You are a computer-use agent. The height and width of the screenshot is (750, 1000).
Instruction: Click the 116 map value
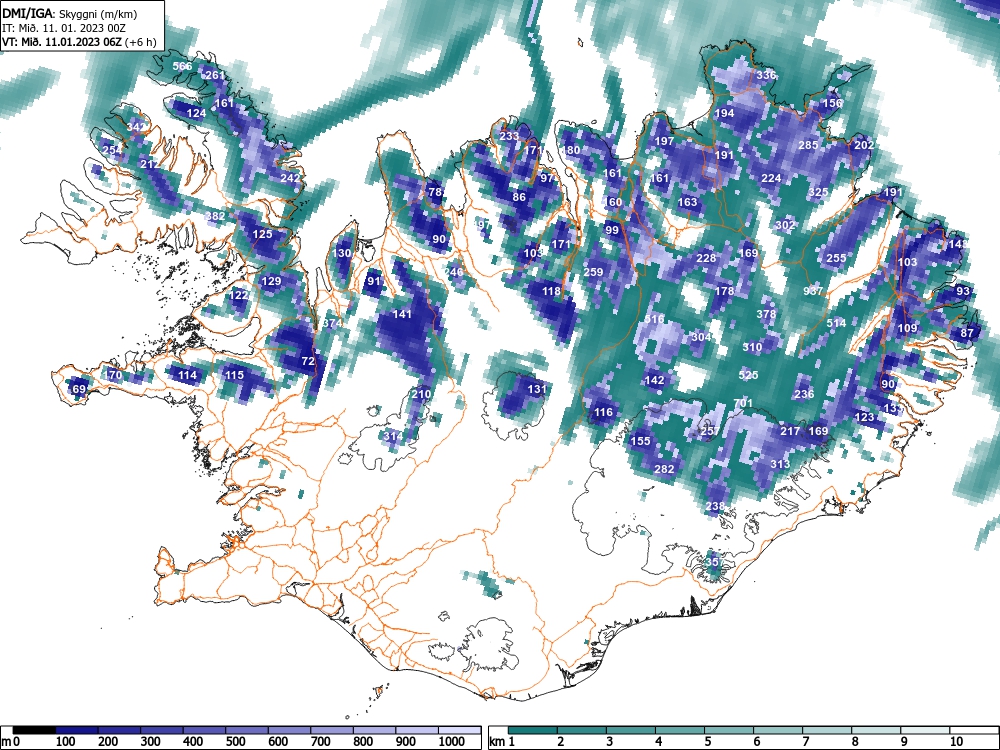click(603, 413)
